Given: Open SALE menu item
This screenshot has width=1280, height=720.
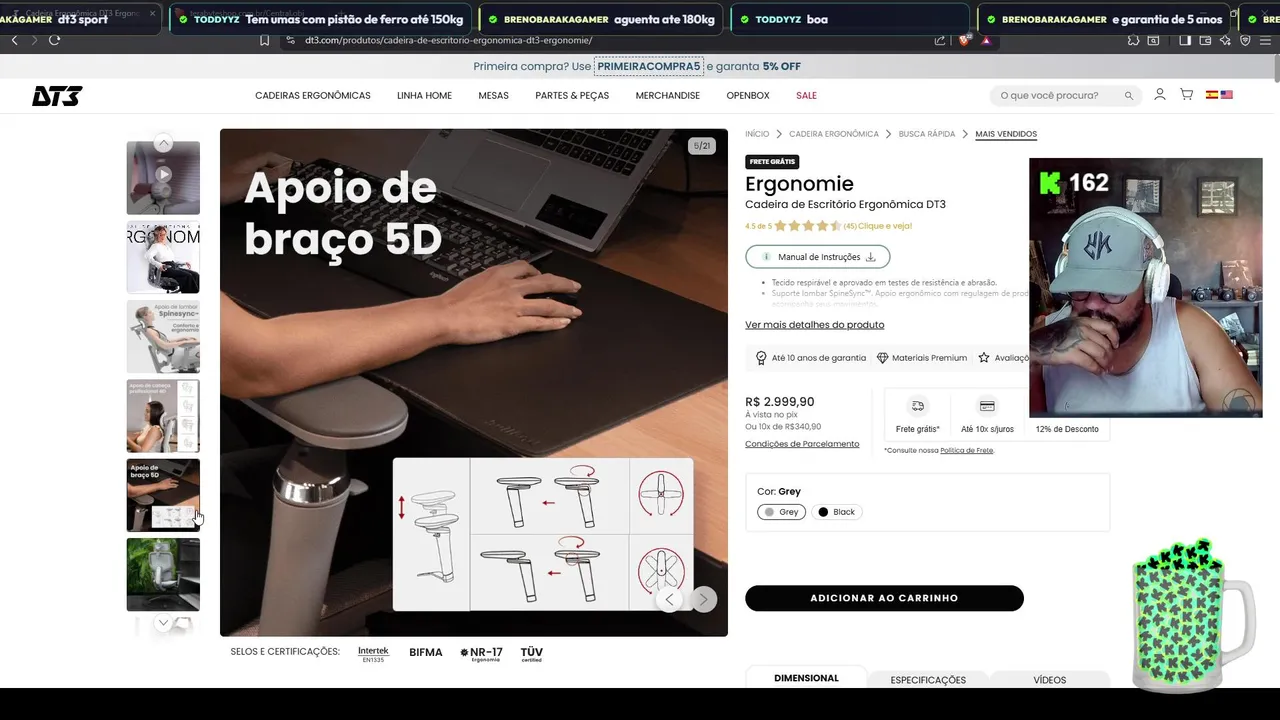Looking at the screenshot, I should tap(806, 96).
